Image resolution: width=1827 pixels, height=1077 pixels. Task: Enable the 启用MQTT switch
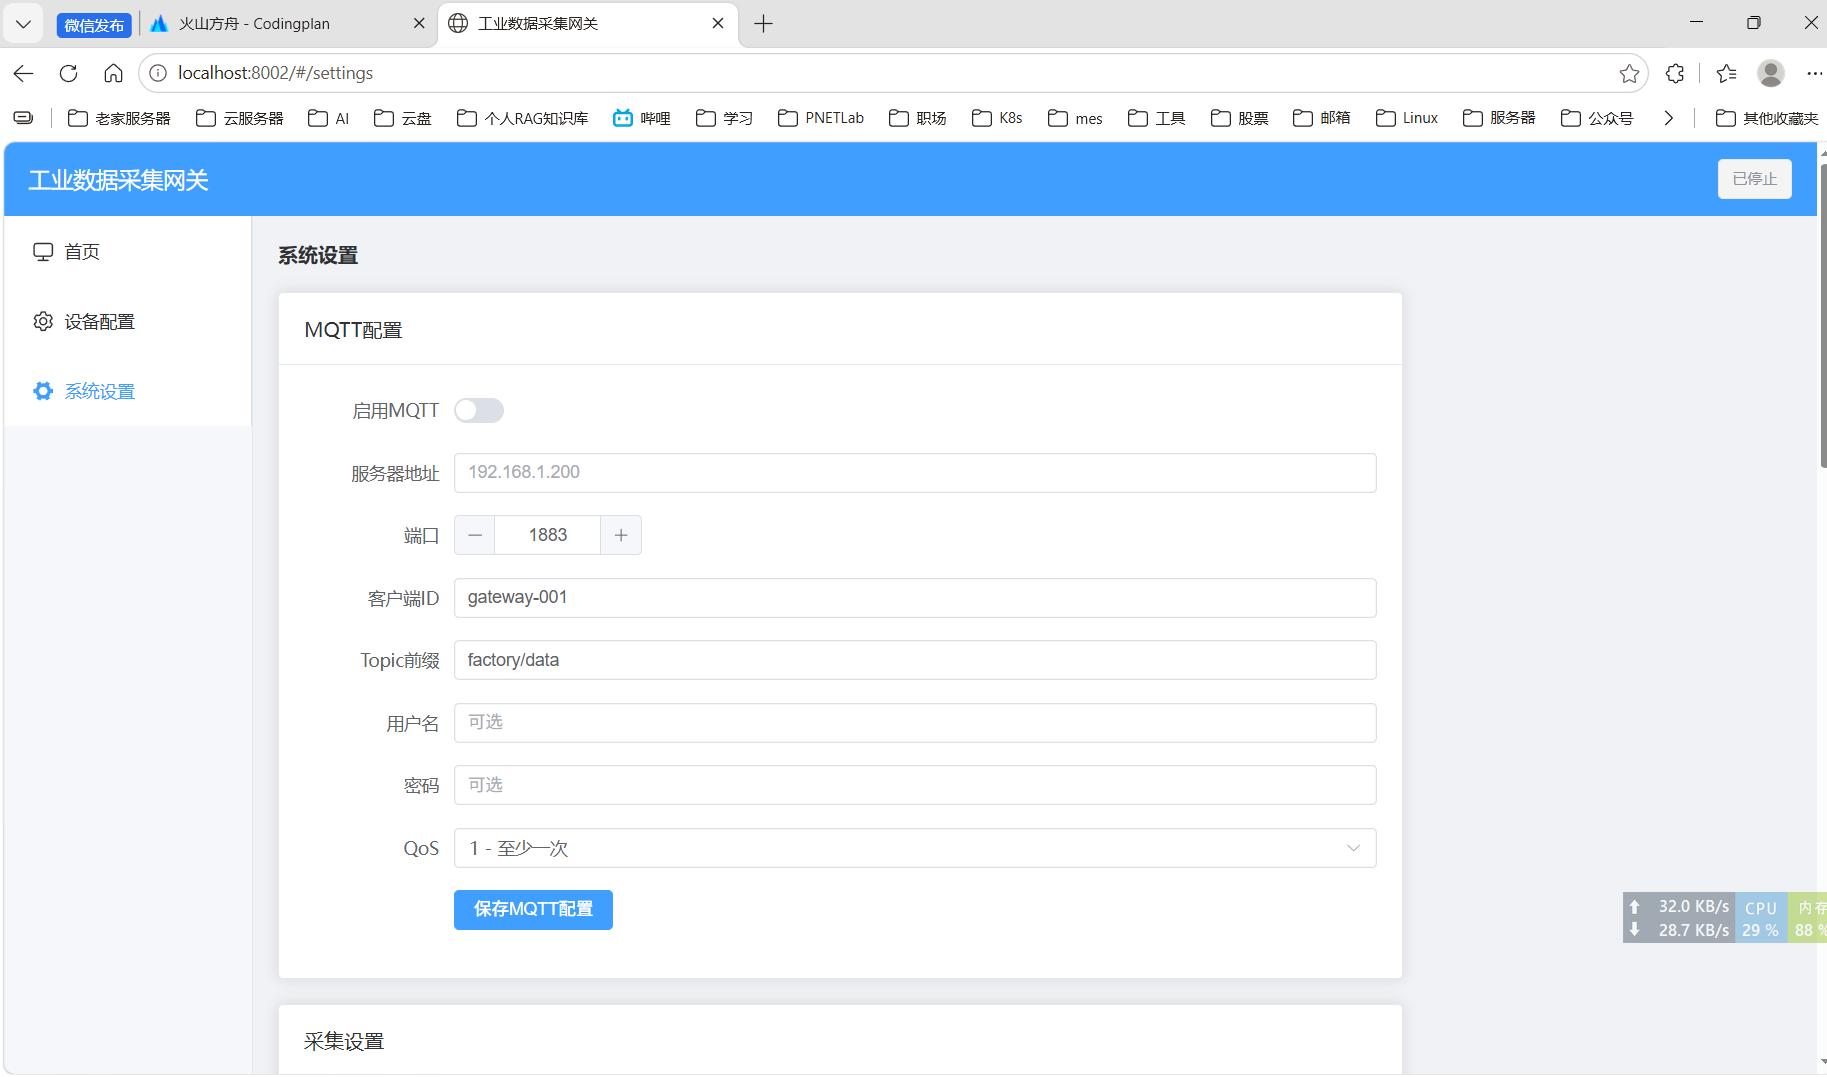click(x=479, y=411)
